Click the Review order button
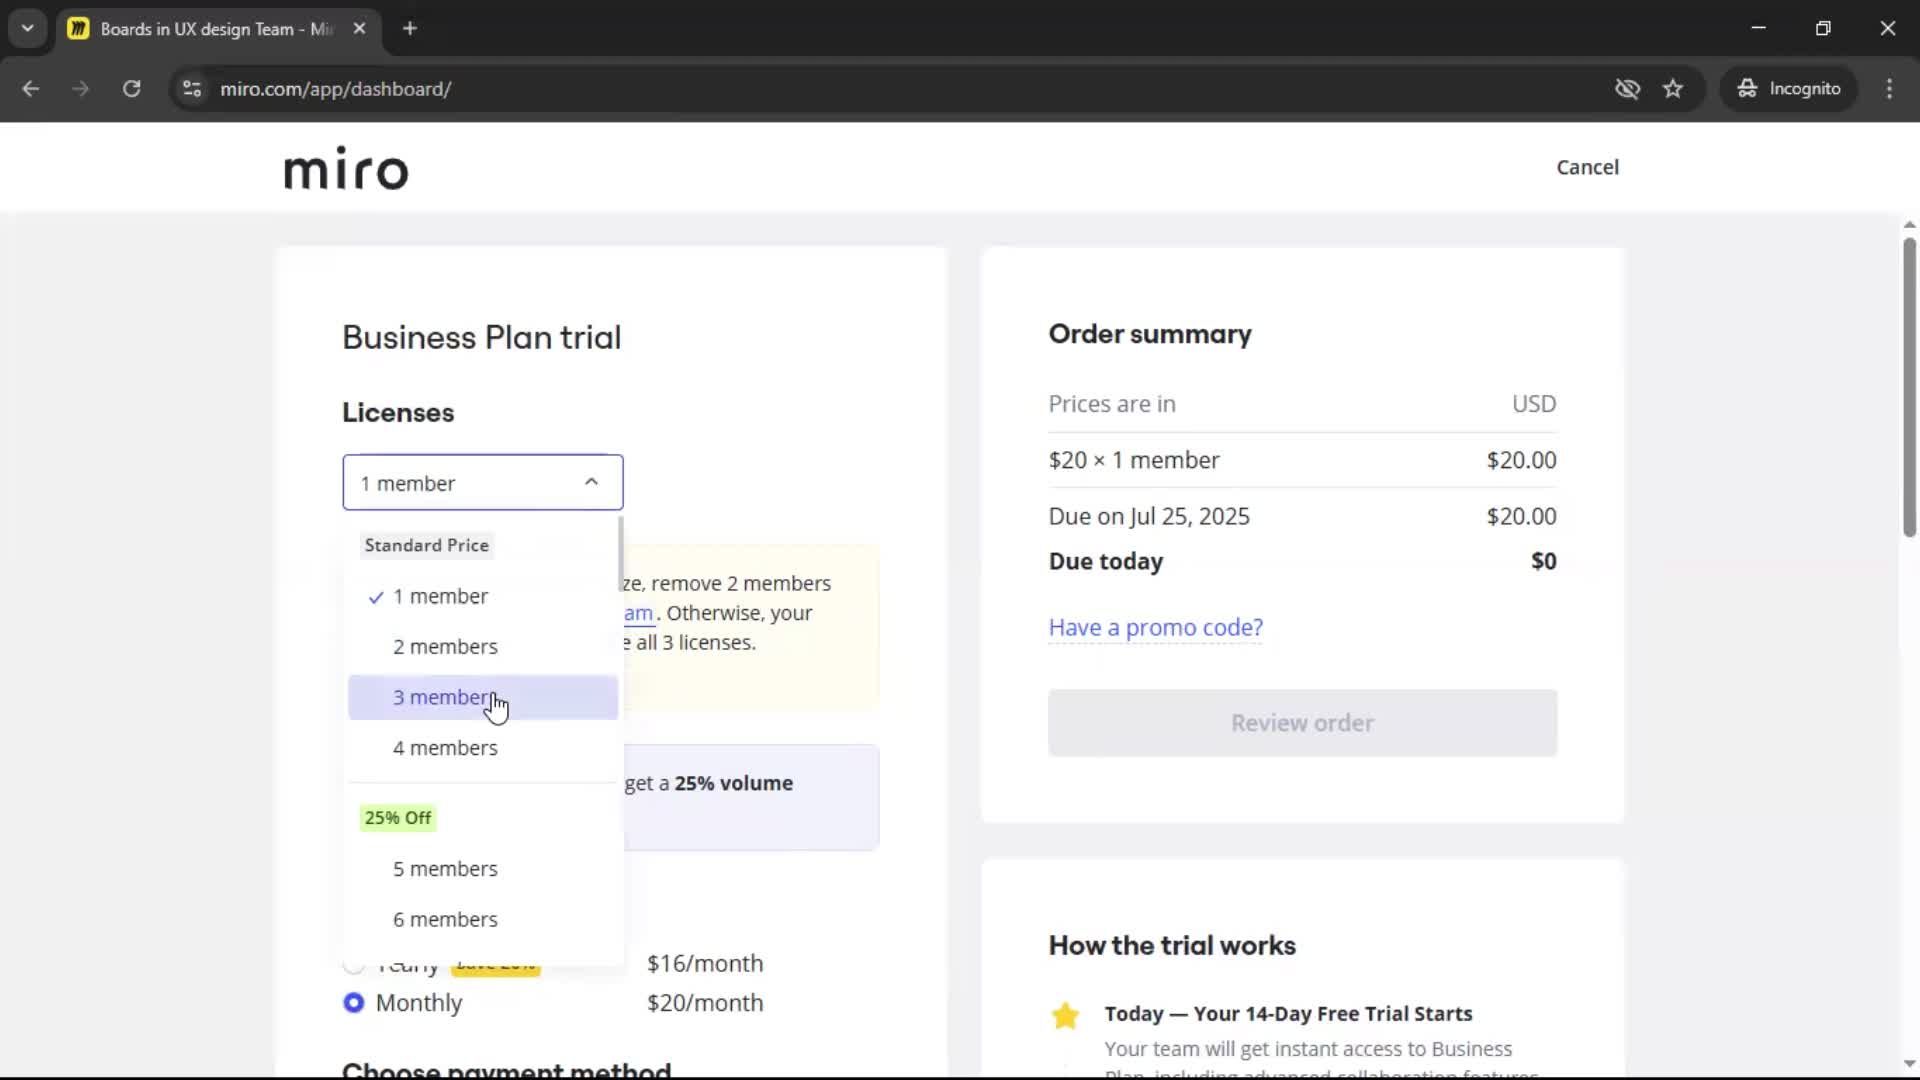1920x1080 pixels. coord(1302,723)
